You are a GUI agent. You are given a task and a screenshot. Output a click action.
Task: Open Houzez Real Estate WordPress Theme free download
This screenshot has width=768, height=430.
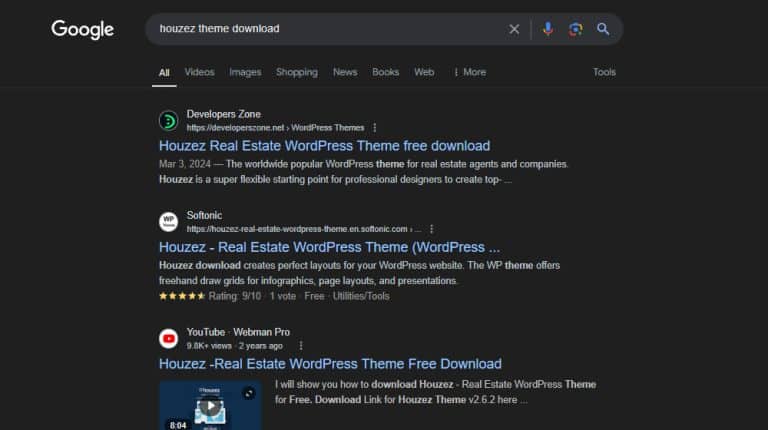point(324,146)
